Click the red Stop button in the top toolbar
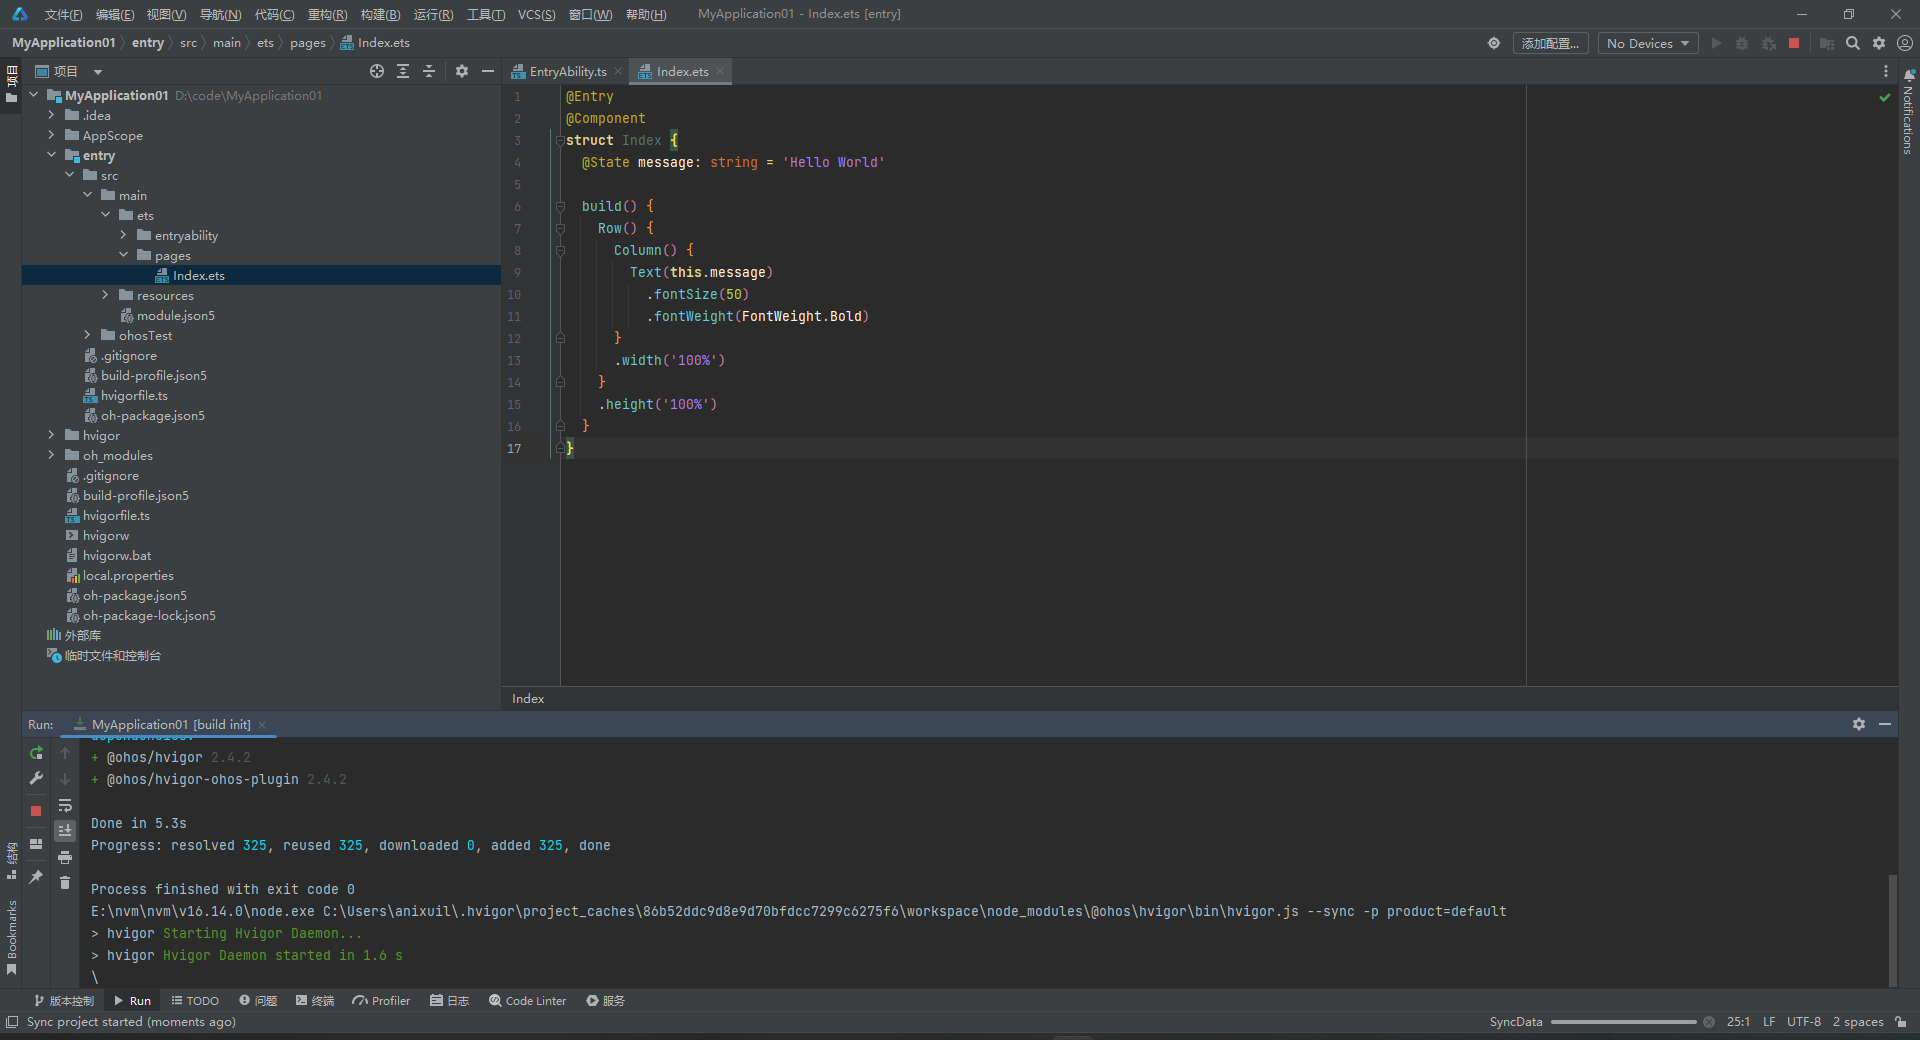Image resolution: width=1920 pixels, height=1040 pixels. [1794, 43]
